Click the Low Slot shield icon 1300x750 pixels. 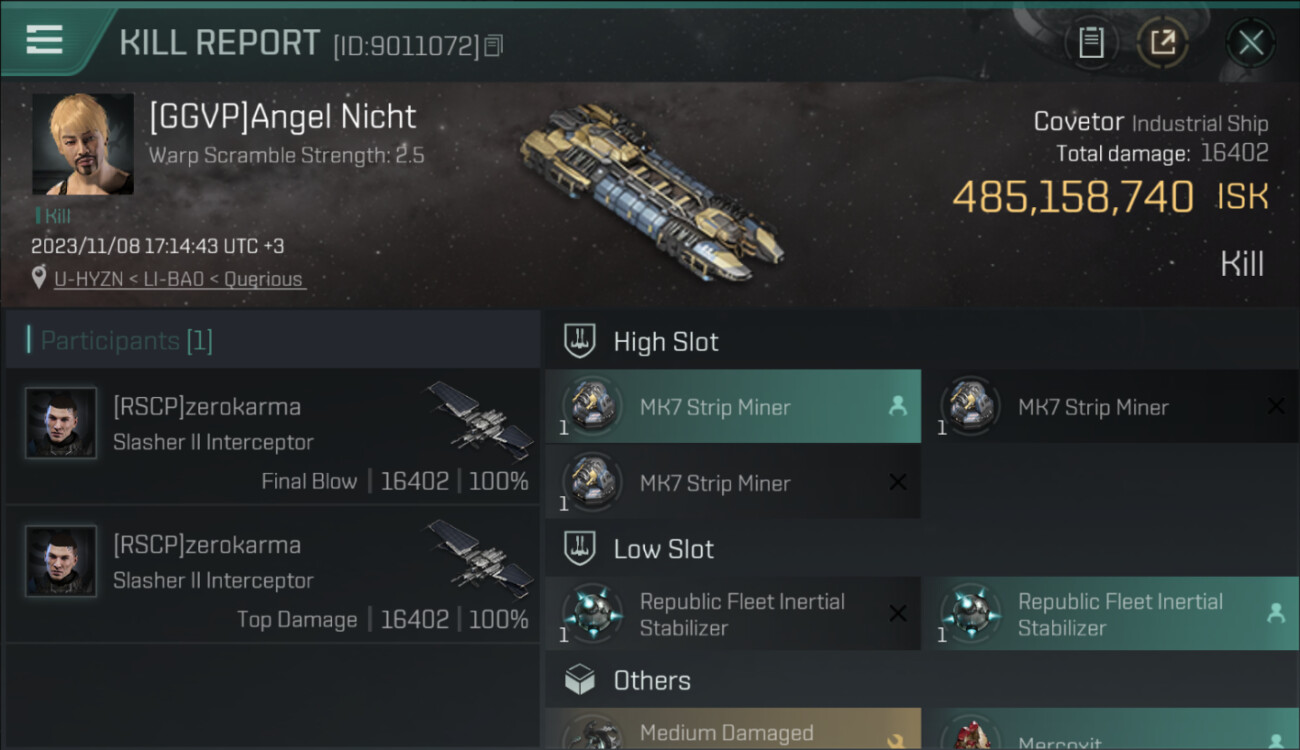(581, 548)
